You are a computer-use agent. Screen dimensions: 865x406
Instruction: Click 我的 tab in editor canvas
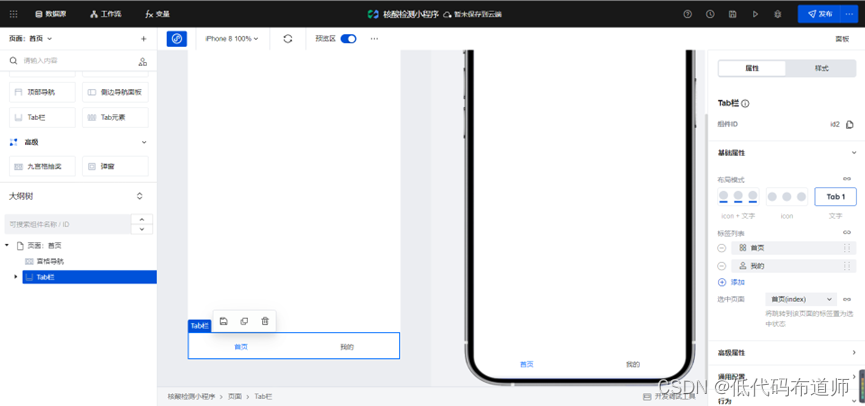point(346,347)
